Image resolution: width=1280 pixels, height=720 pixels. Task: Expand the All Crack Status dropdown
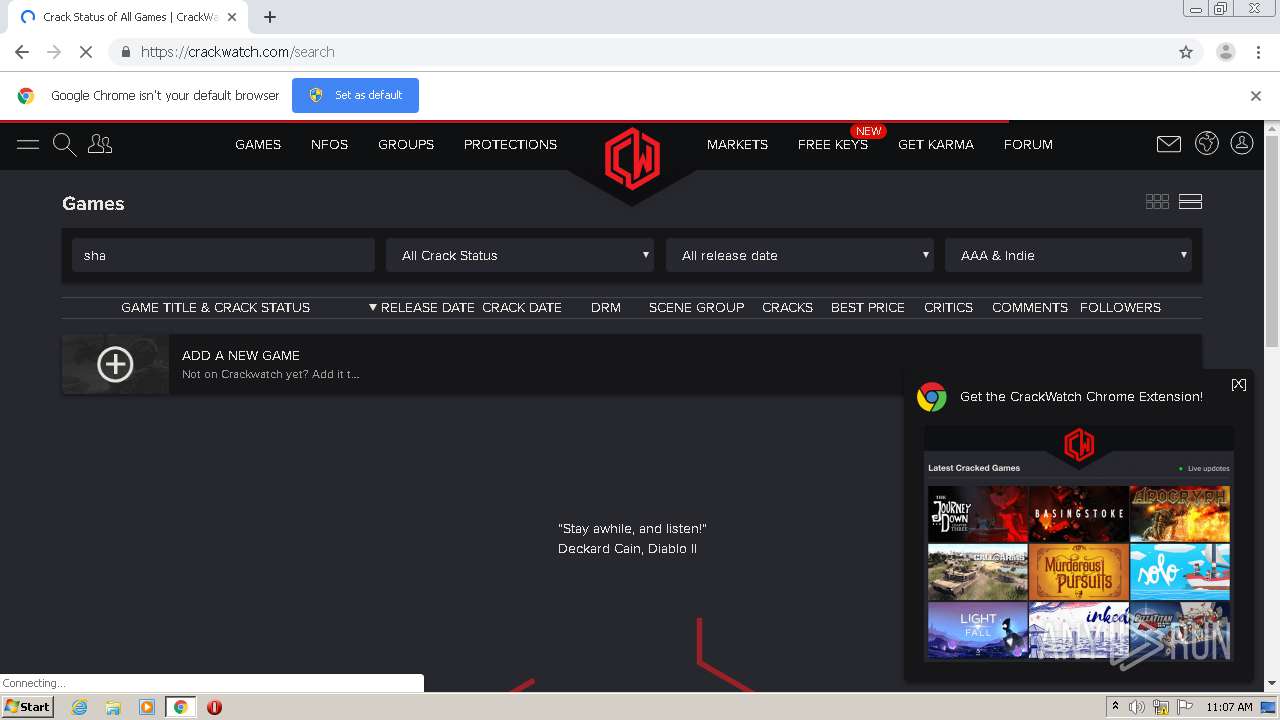(520, 255)
